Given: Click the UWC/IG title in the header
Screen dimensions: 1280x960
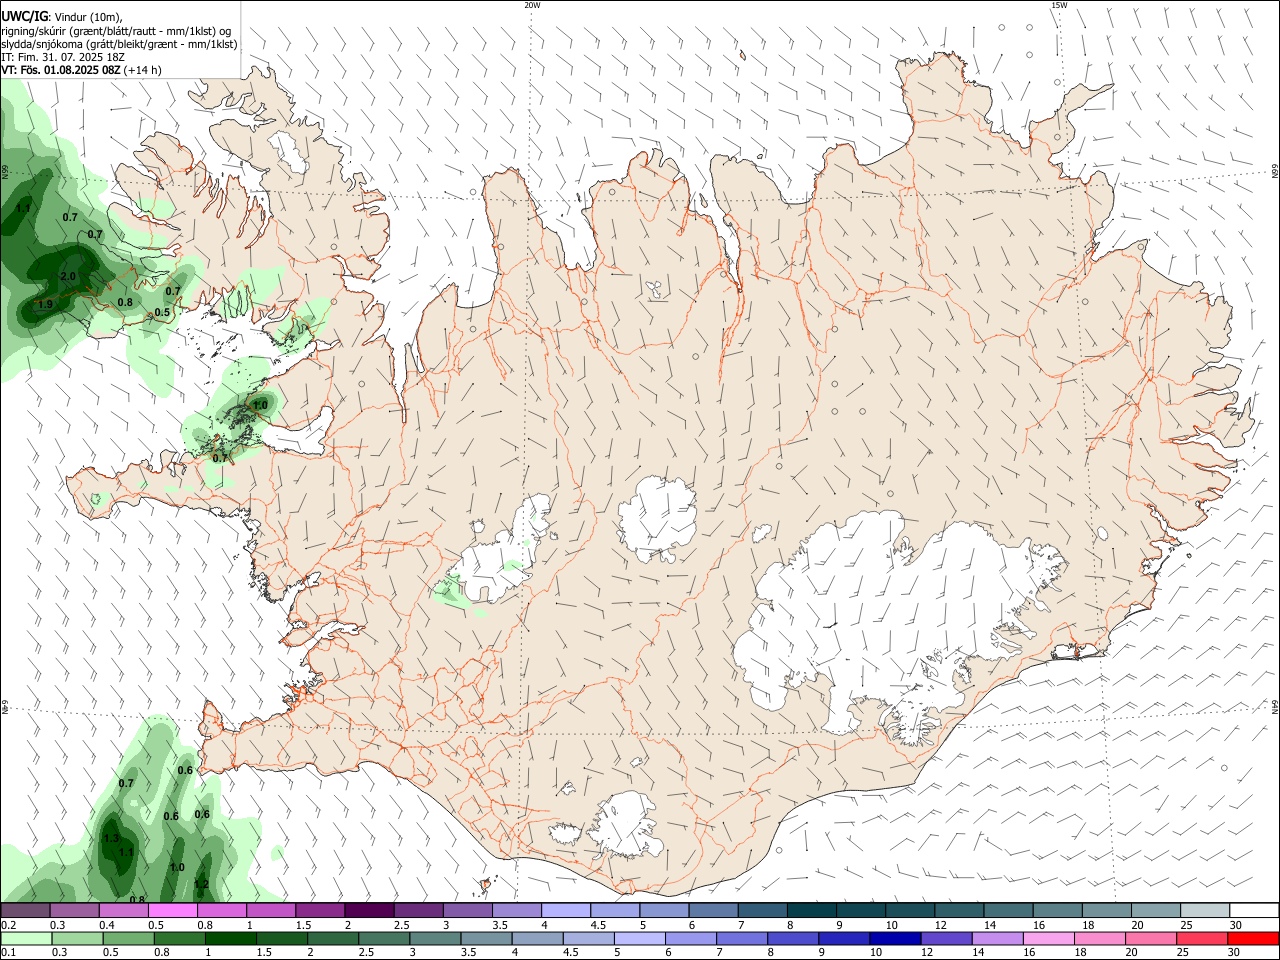Looking at the screenshot, I should pyautogui.click(x=25, y=16).
